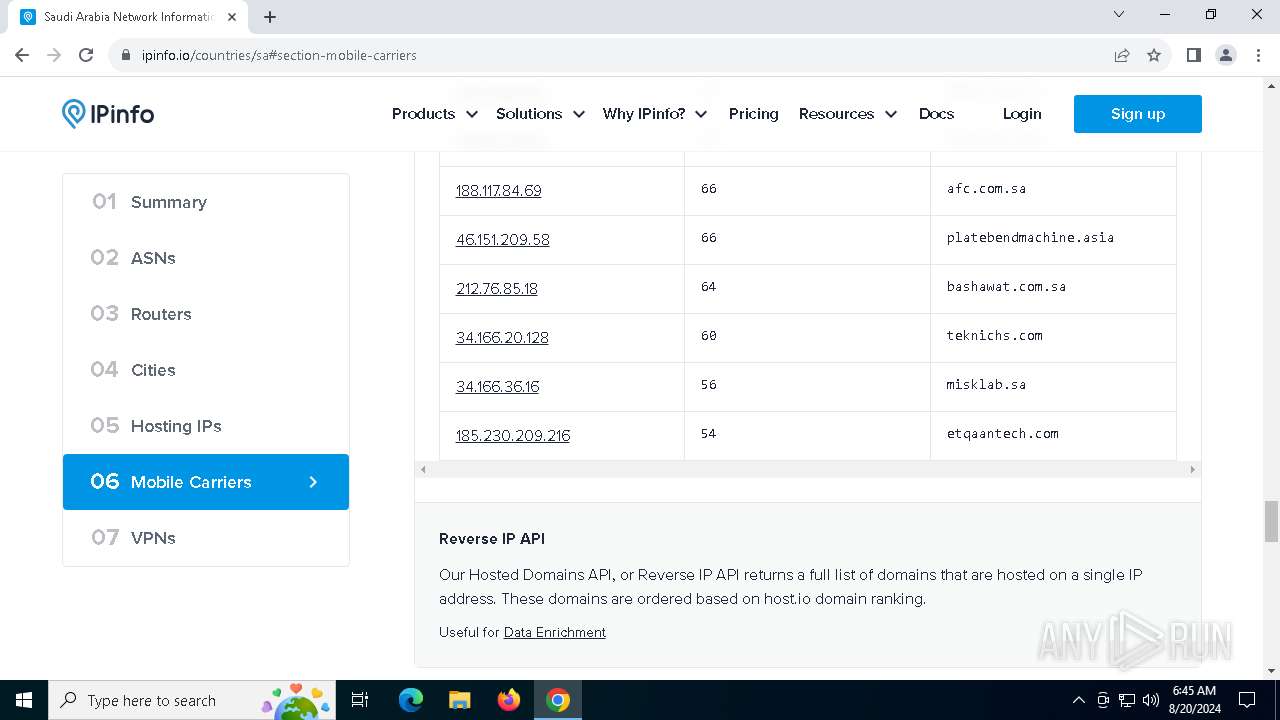Click the taskbar search box
This screenshot has height=720, width=1280.
point(193,700)
